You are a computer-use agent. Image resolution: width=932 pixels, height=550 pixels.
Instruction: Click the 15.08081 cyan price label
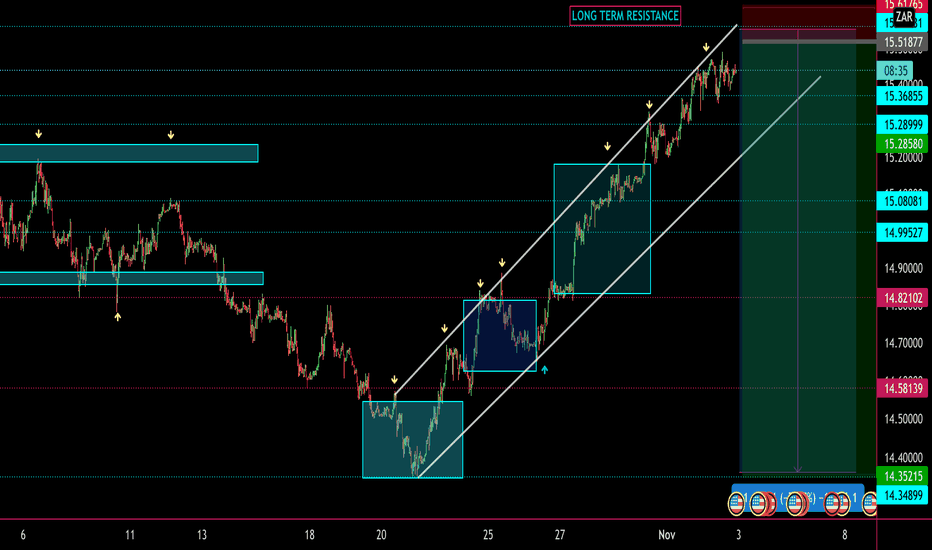(902, 201)
